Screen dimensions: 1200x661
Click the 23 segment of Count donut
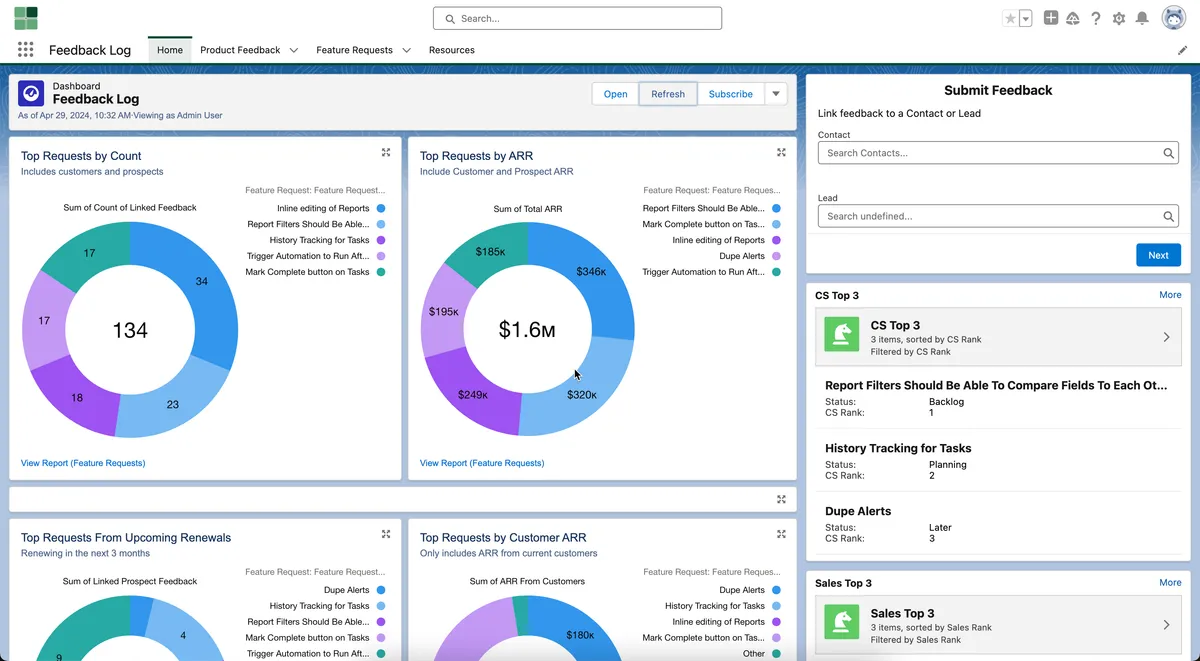pyautogui.click(x=172, y=404)
